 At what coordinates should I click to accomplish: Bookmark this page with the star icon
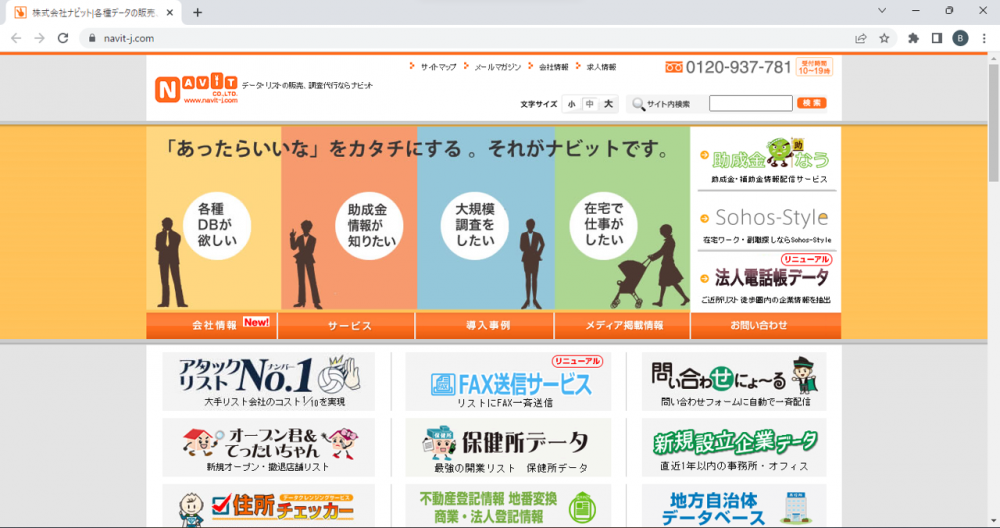[884, 38]
